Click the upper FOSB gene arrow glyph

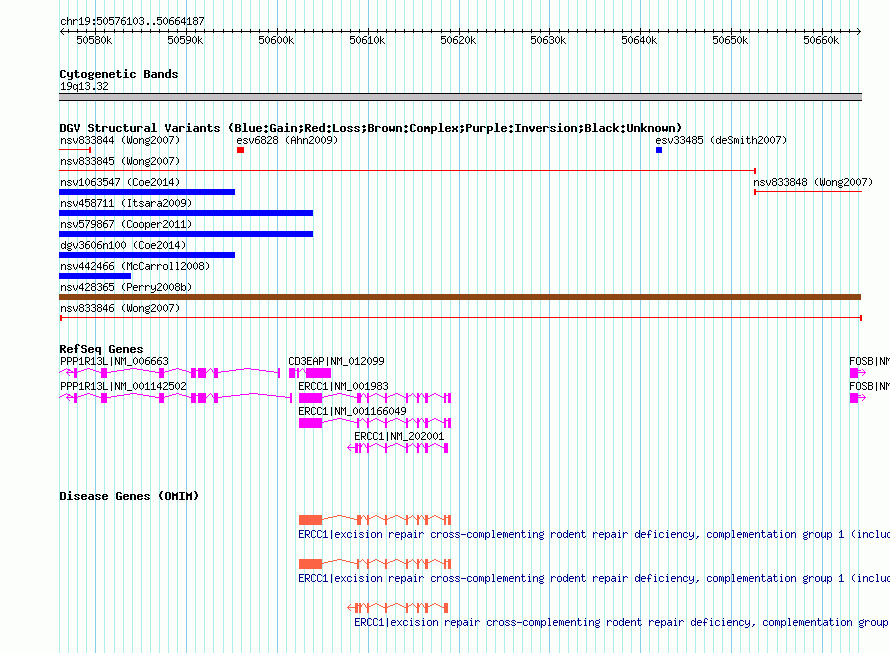point(858,373)
